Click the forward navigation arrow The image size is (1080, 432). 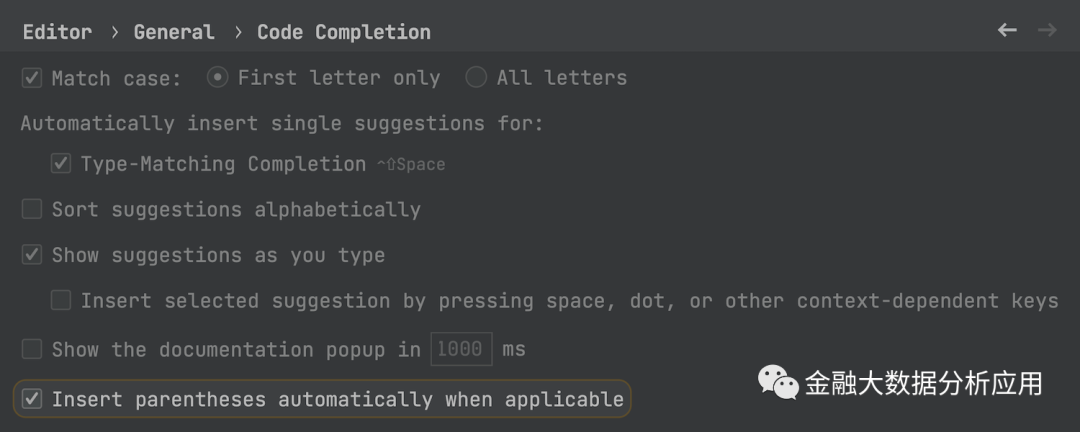coord(1047,31)
